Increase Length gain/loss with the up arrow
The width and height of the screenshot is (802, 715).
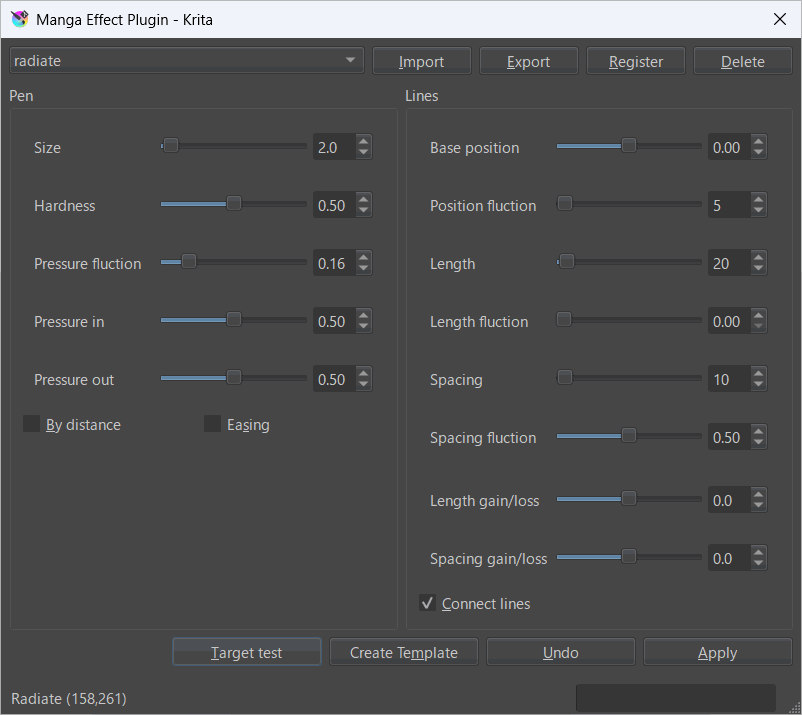coord(759,494)
